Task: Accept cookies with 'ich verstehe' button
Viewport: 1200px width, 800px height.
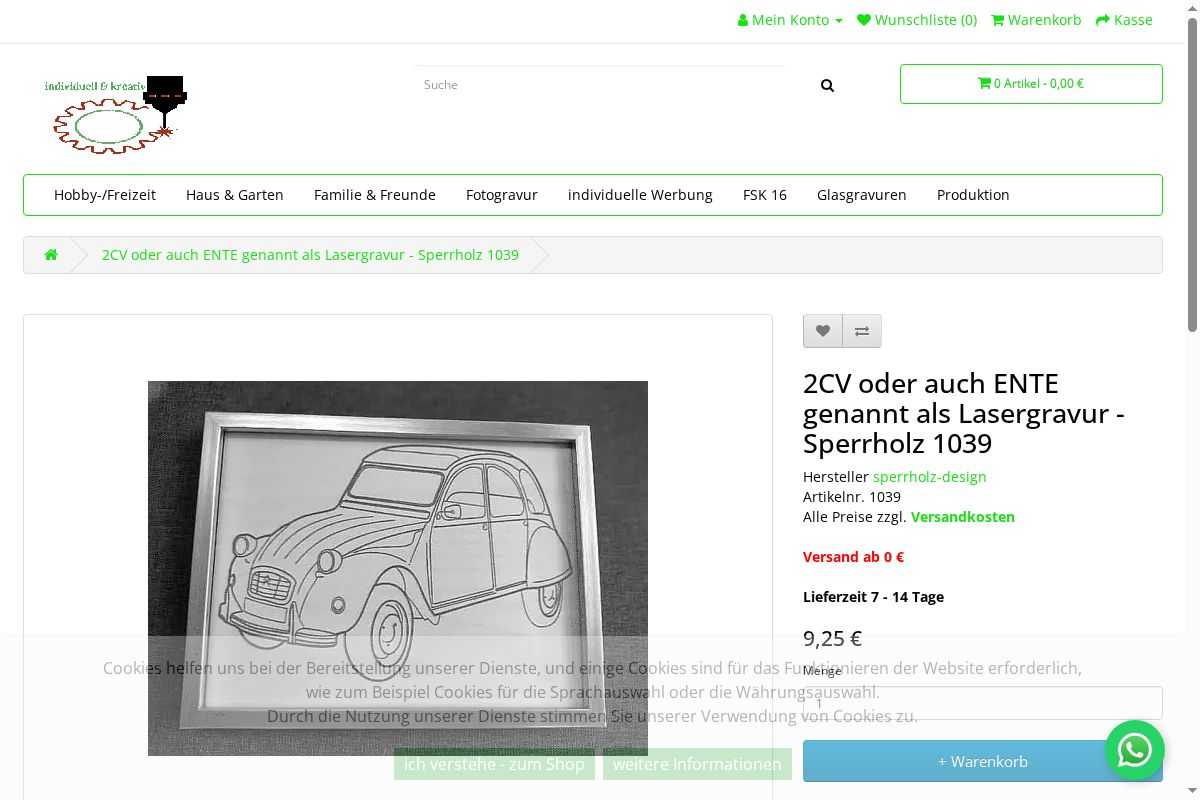Action: click(494, 764)
